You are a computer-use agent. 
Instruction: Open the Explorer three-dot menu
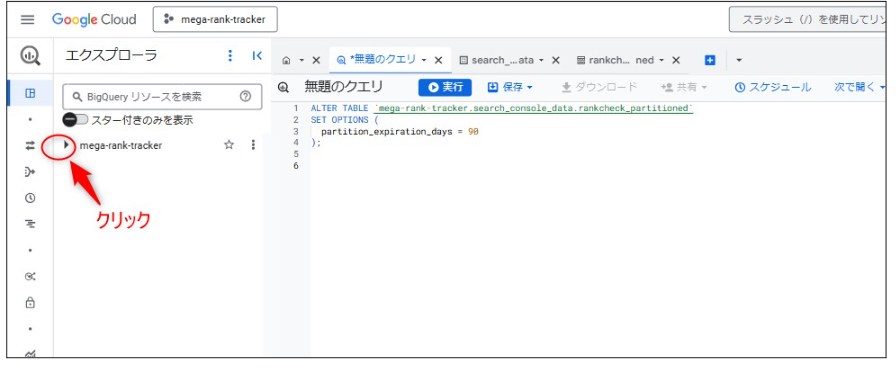pyautogui.click(x=230, y=55)
